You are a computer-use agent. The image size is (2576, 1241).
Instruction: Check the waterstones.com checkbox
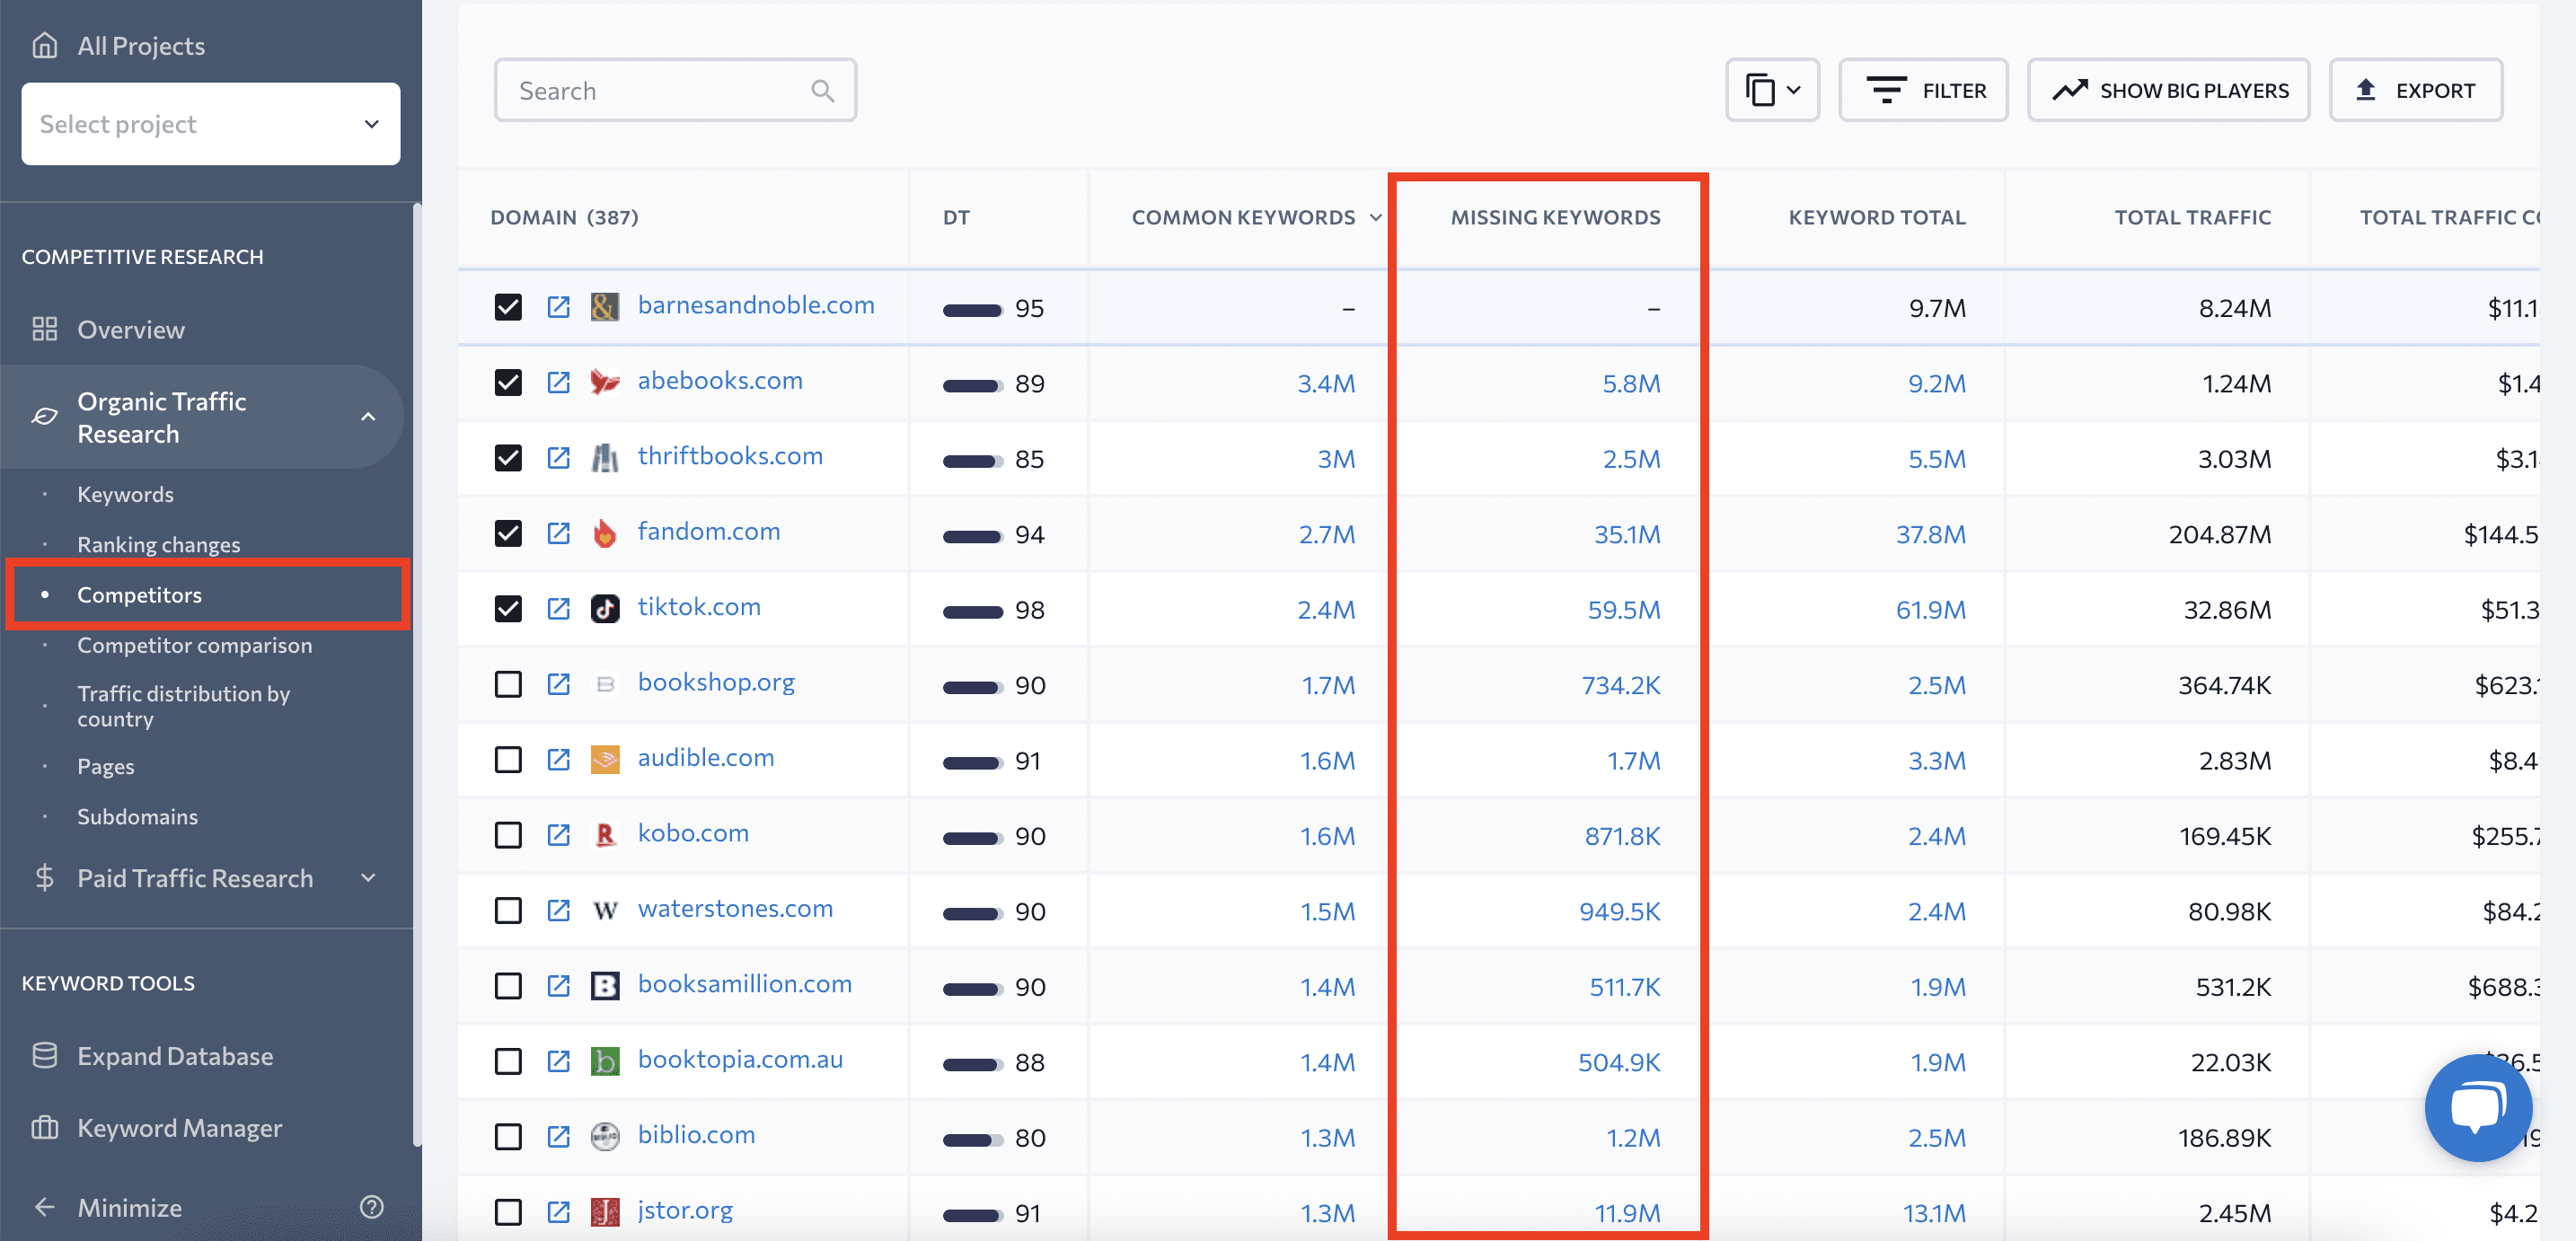[x=508, y=910]
